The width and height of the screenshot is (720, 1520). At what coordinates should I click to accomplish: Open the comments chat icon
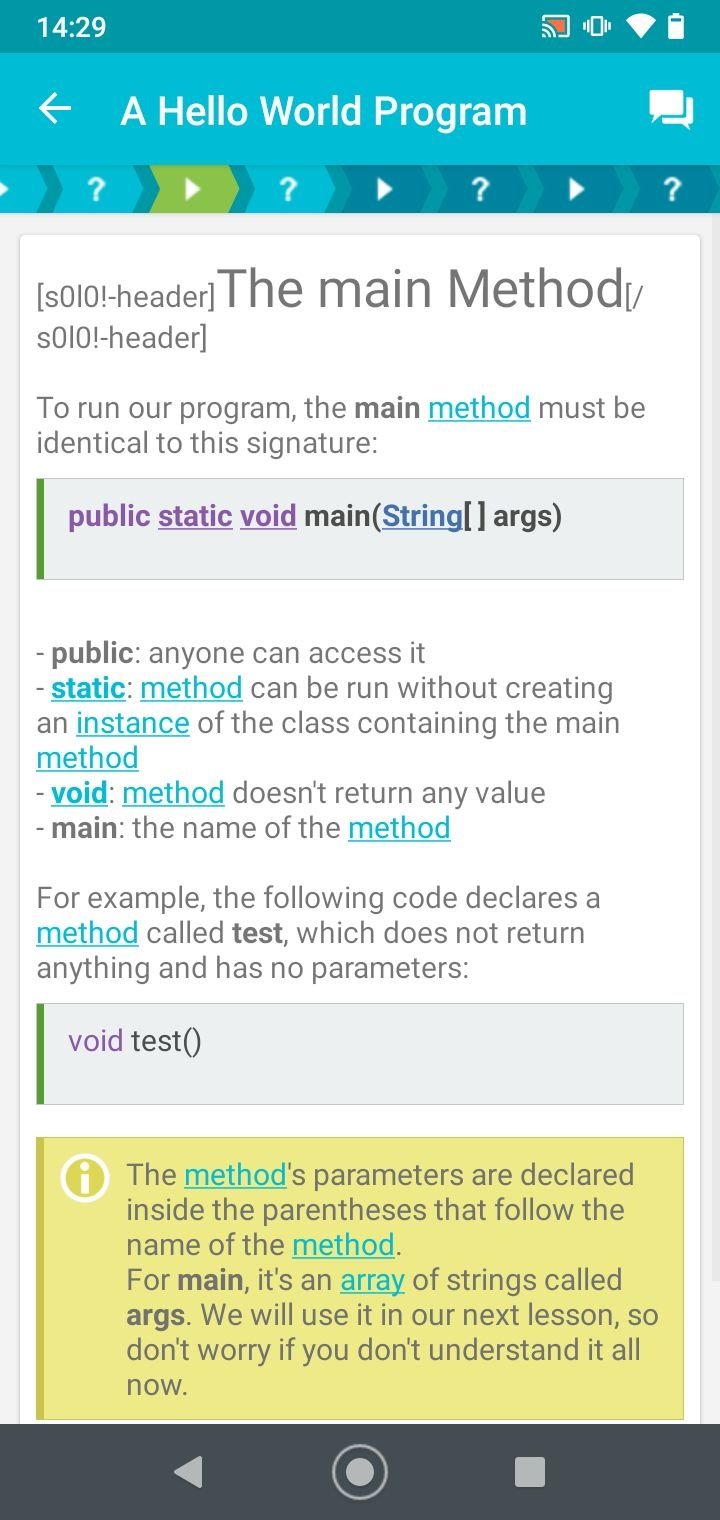coord(670,110)
